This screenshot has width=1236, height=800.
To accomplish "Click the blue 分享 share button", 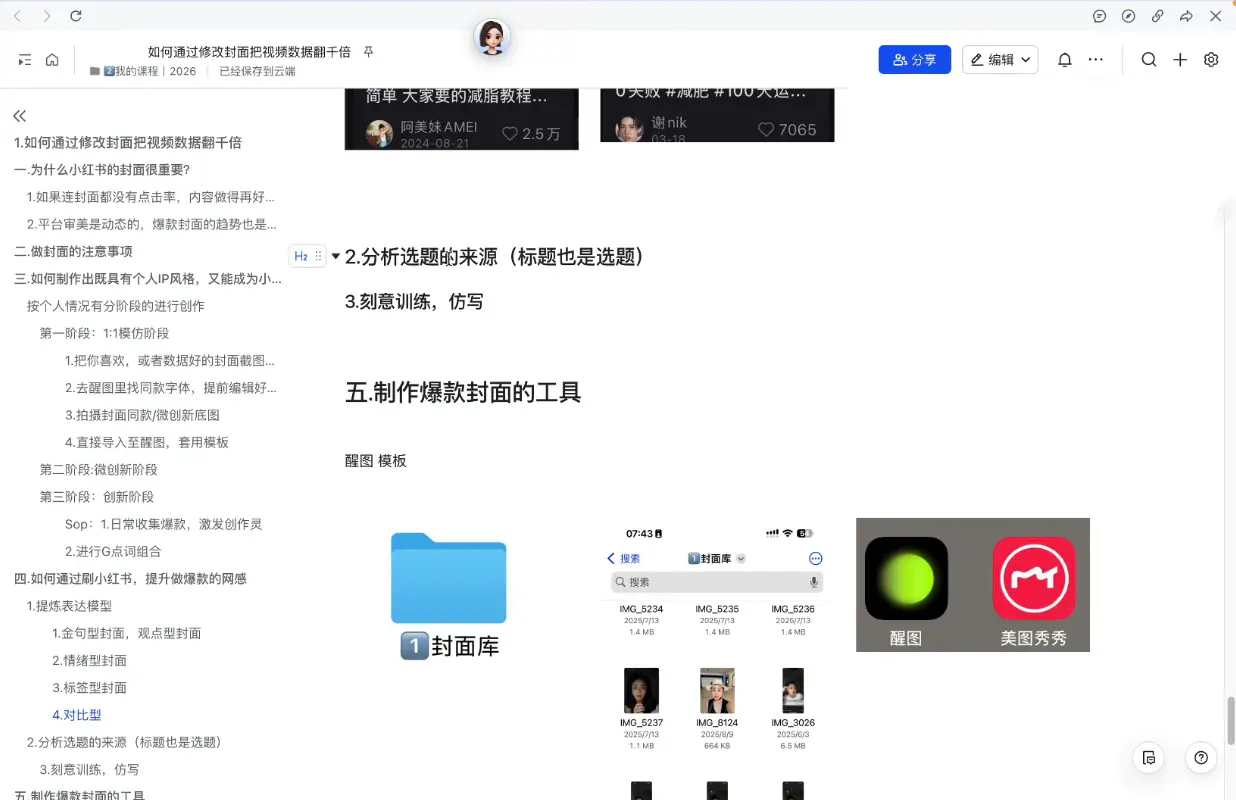I will 914,60.
